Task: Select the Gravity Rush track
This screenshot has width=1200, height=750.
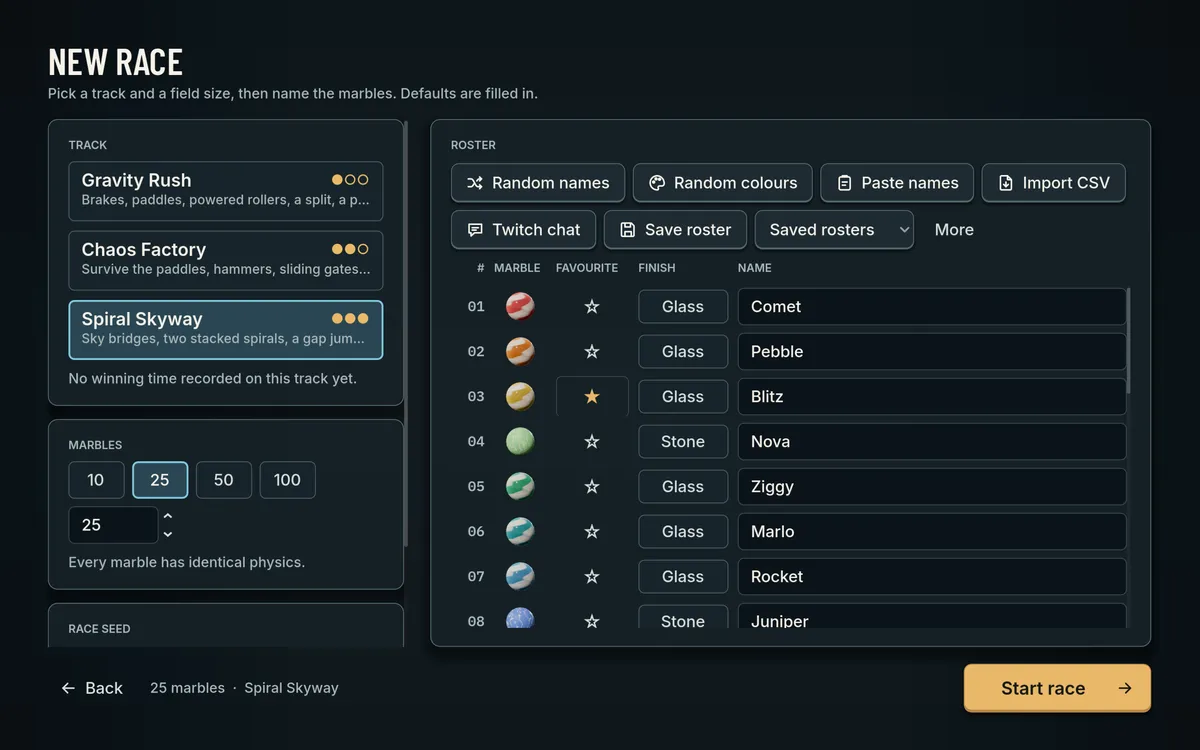Action: point(226,191)
